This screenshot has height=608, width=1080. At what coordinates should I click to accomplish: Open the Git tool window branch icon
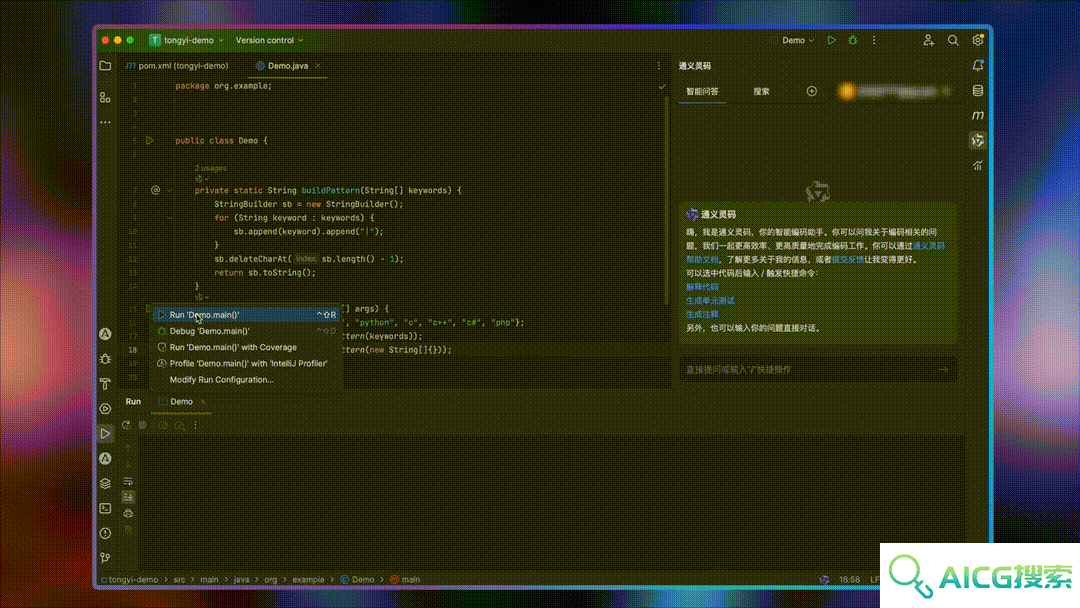[105, 558]
